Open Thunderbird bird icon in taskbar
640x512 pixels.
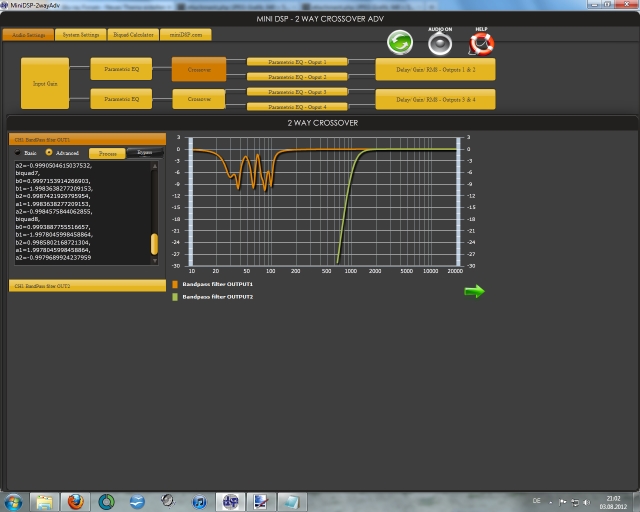click(137, 502)
